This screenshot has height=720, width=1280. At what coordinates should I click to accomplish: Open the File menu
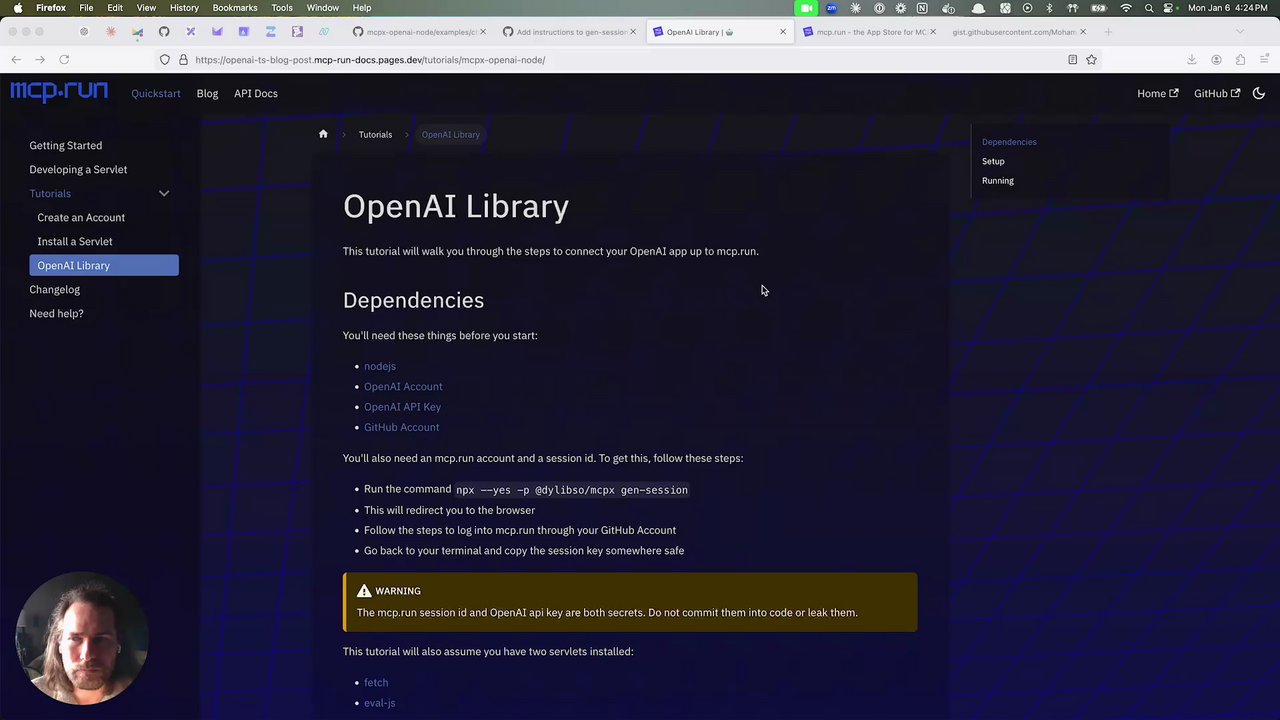click(86, 8)
